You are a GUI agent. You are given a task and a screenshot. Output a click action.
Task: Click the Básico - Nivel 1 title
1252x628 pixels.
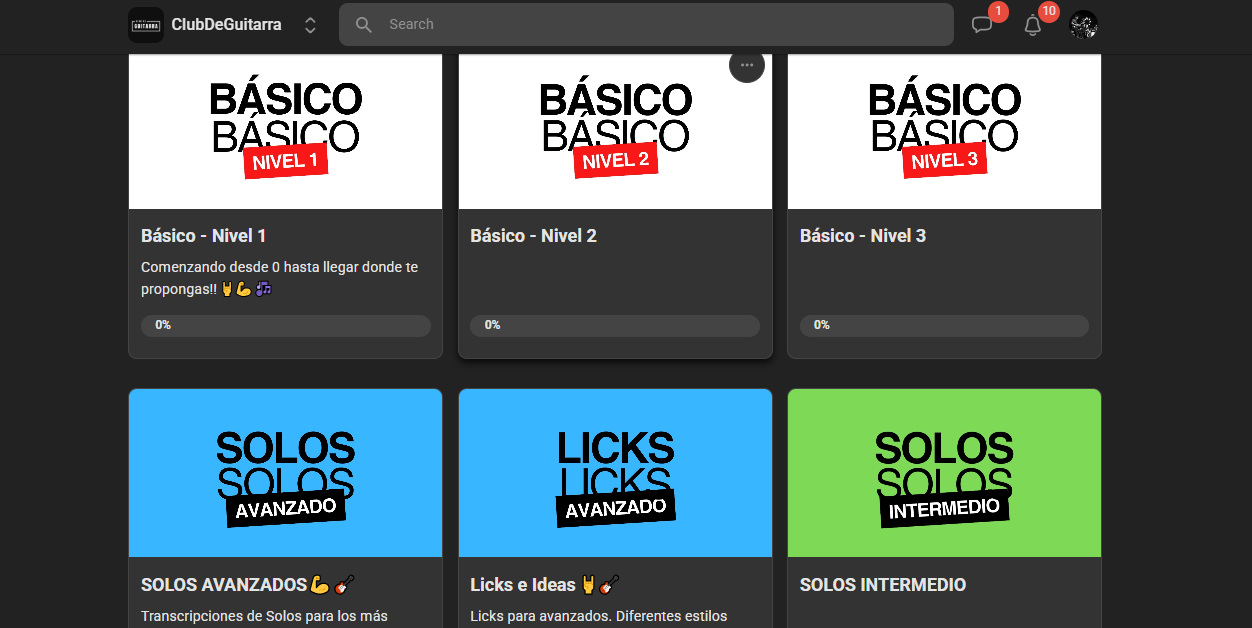[204, 236]
